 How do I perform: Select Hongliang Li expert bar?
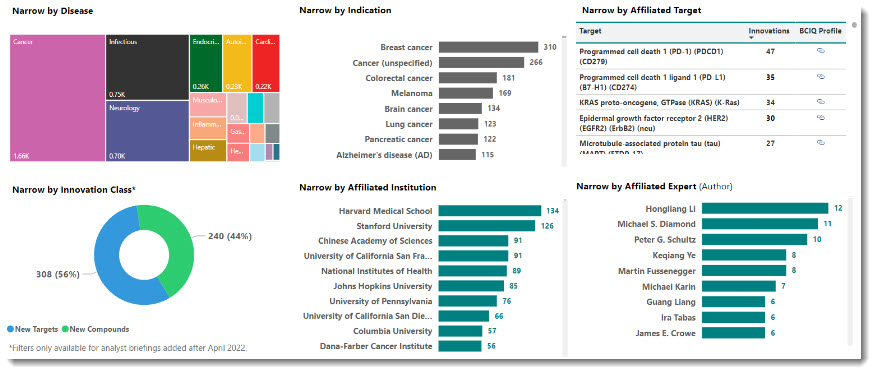coord(765,209)
